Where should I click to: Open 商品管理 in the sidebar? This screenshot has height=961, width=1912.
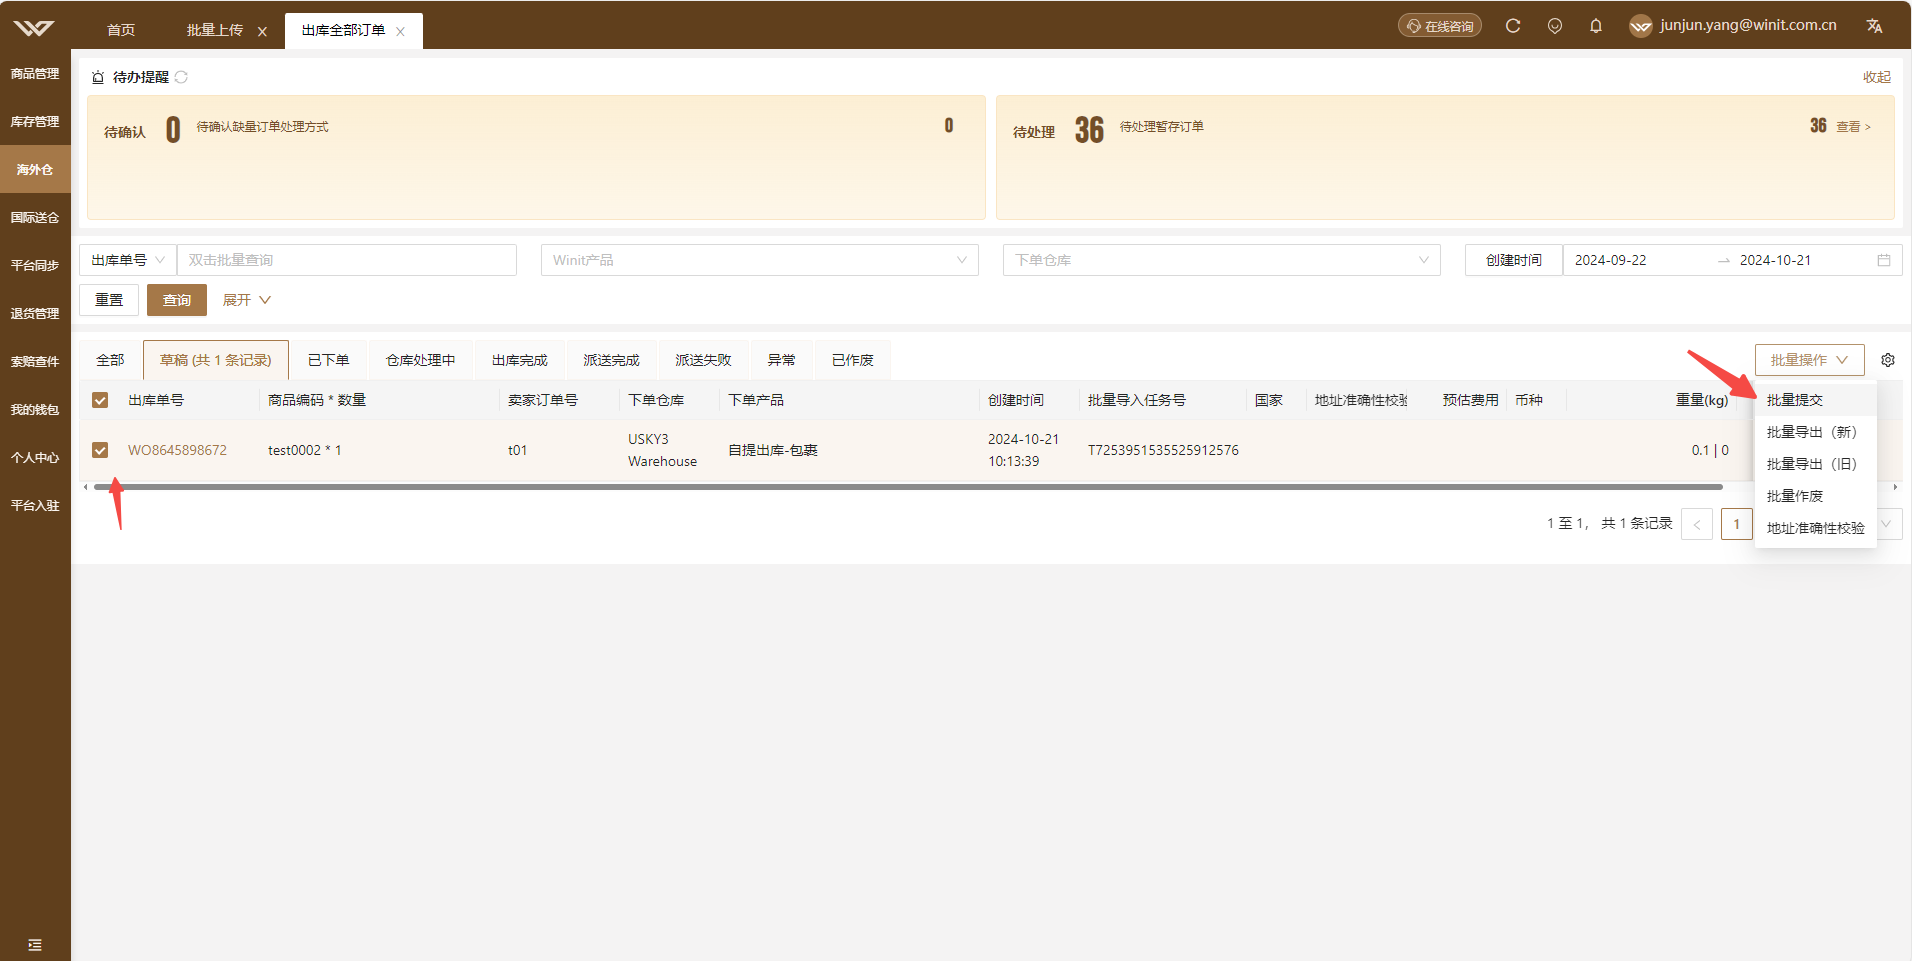tap(35, 74)
